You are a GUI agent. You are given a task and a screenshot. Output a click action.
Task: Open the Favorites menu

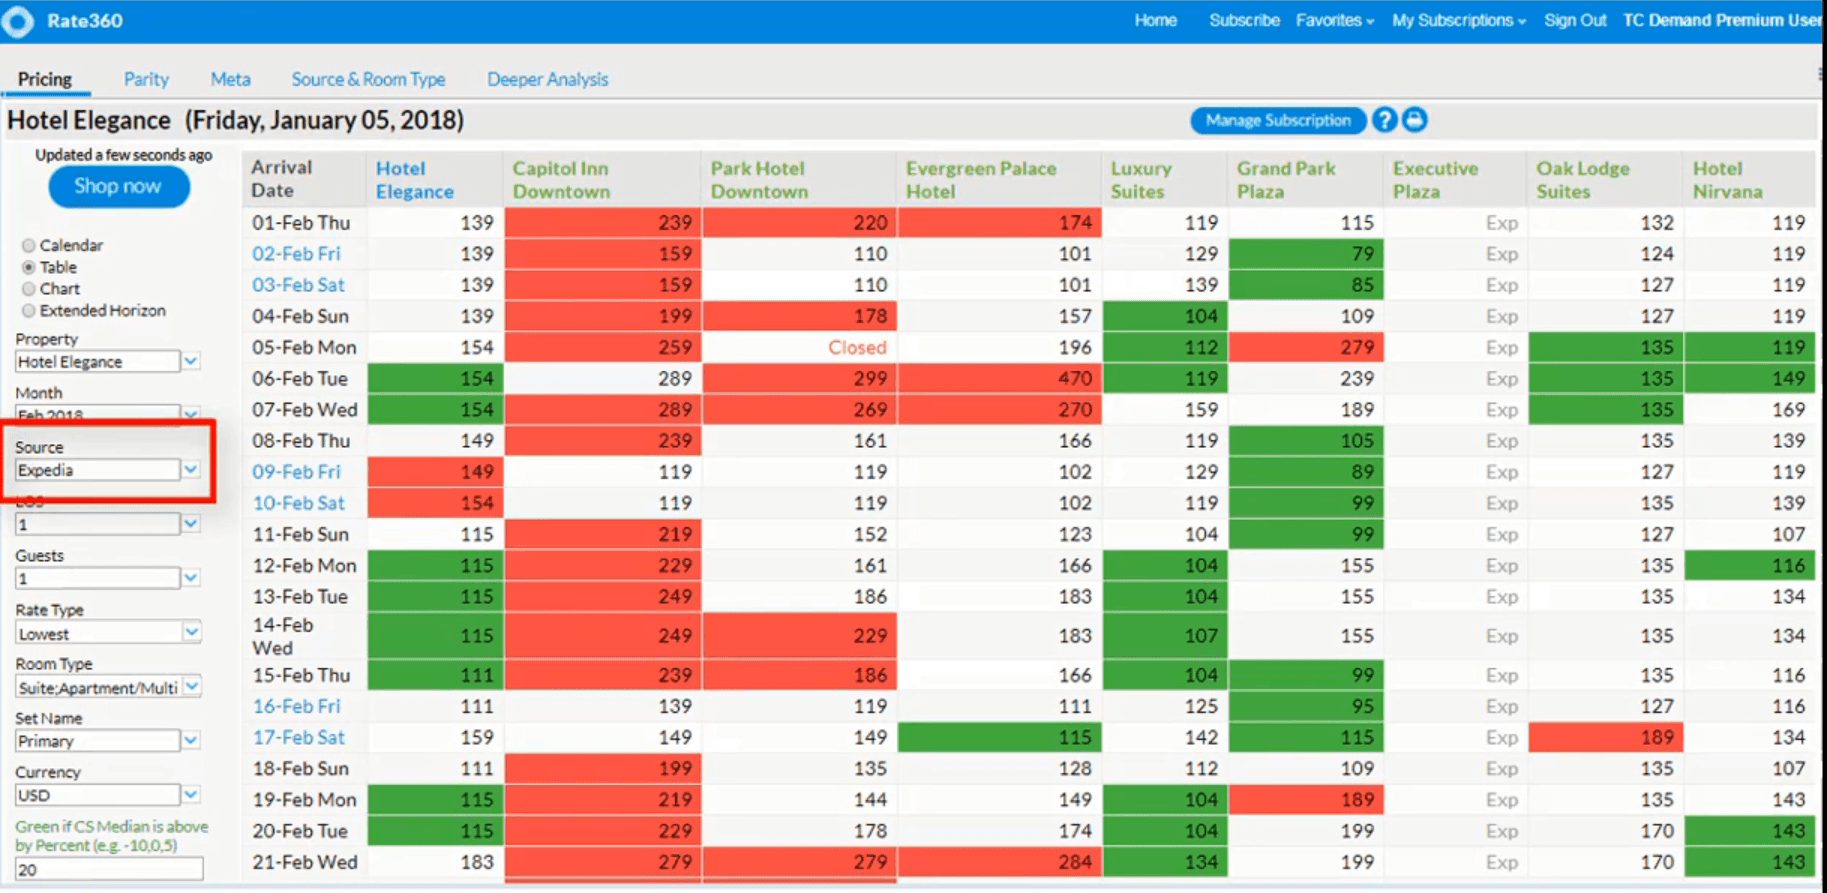(1335, 20)
